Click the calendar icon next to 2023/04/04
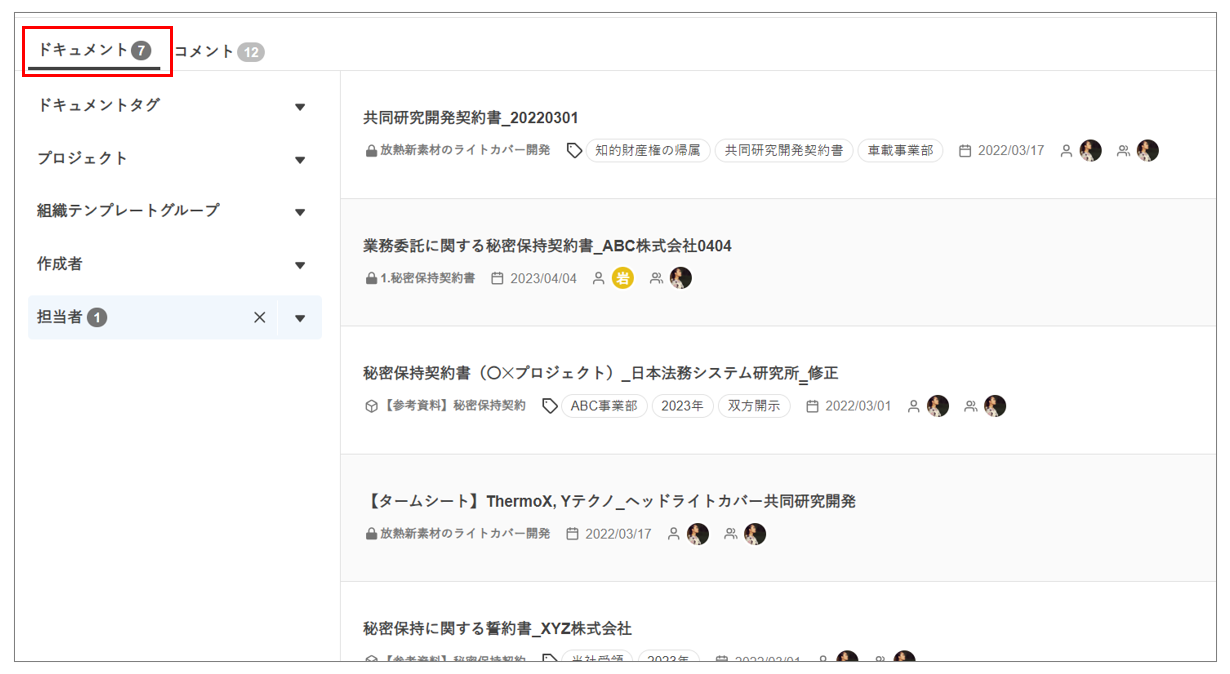This screenshot has width=1230, height=674. click(x=497, y=278)
